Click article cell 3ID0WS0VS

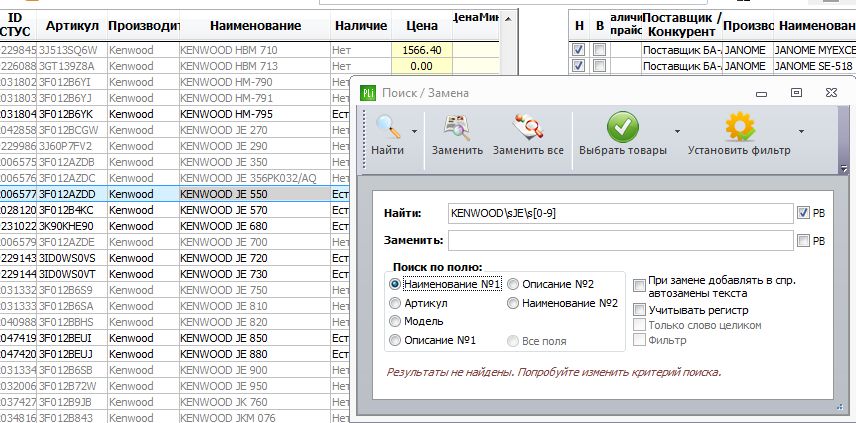72,258
